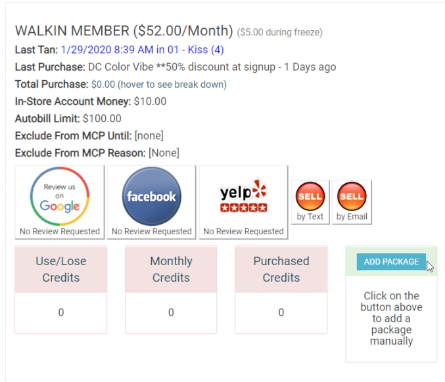Screen dimensions: 445x382
Task: Click the Use/Lose Credits count of 0
Action: point(61,312)
